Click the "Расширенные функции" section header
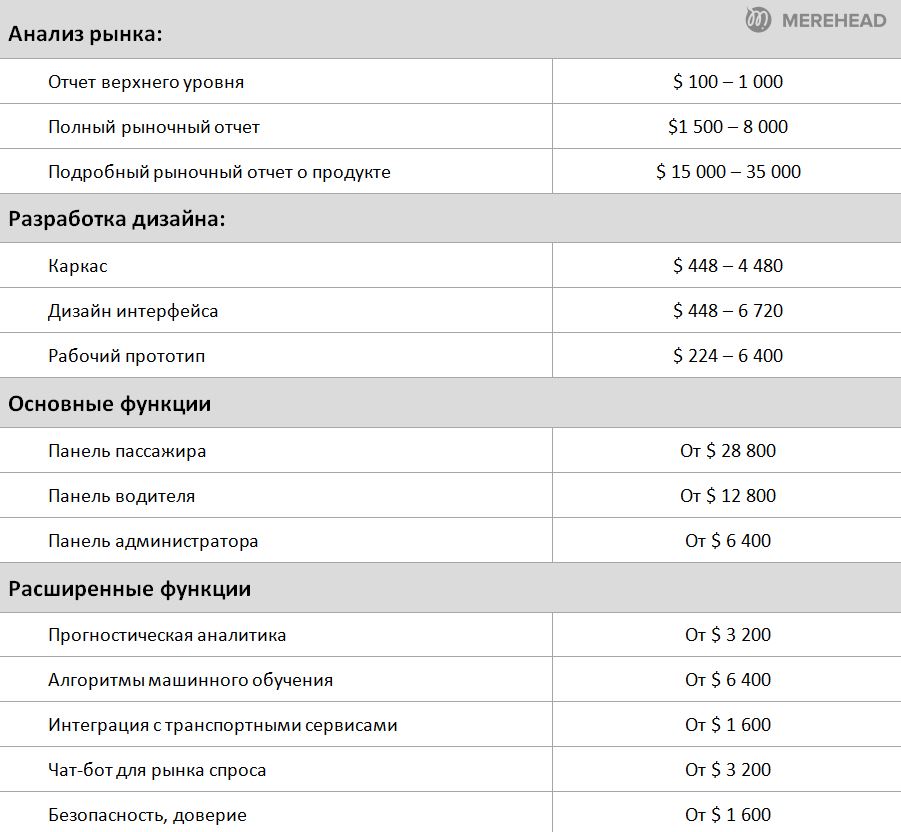 [x=130, y=589]
